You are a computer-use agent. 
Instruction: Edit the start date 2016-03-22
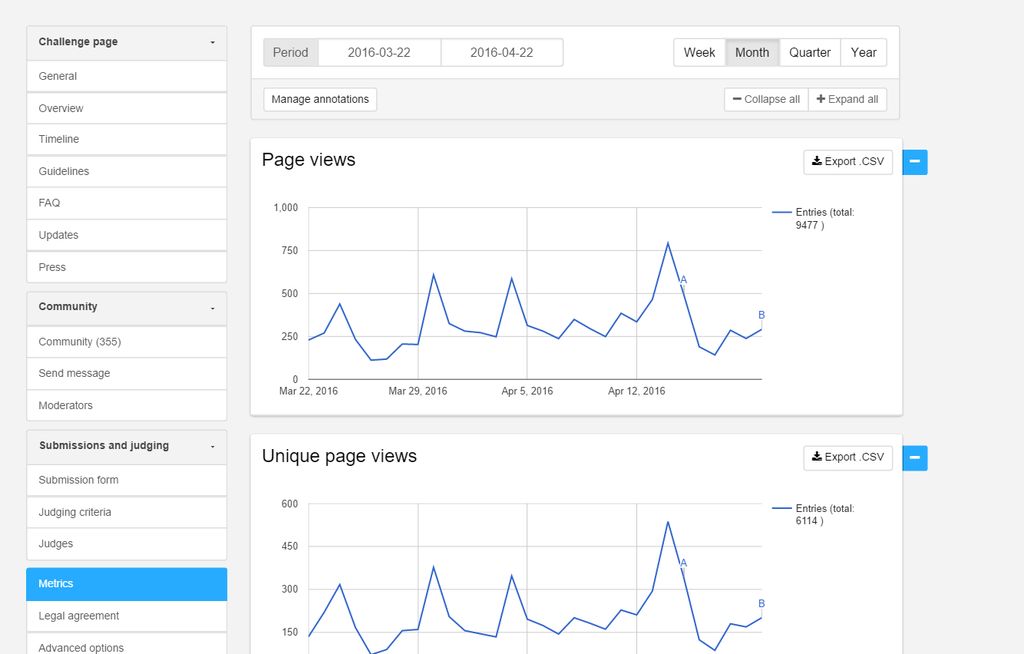click(379, 52)
